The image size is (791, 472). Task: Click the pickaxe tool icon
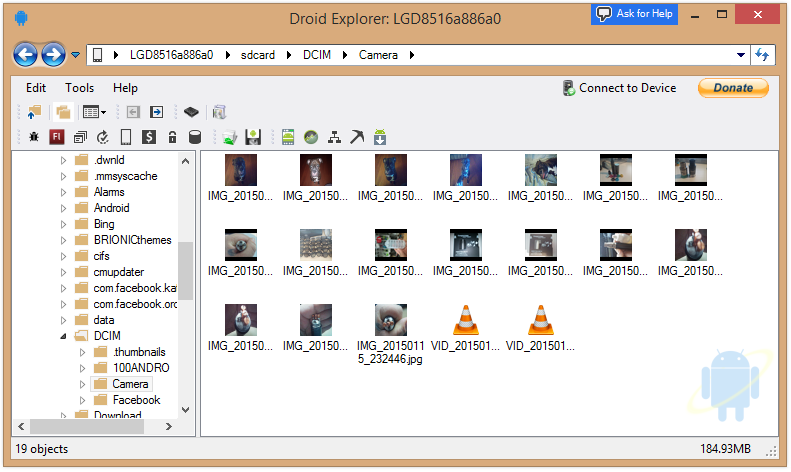coord(357,137)
